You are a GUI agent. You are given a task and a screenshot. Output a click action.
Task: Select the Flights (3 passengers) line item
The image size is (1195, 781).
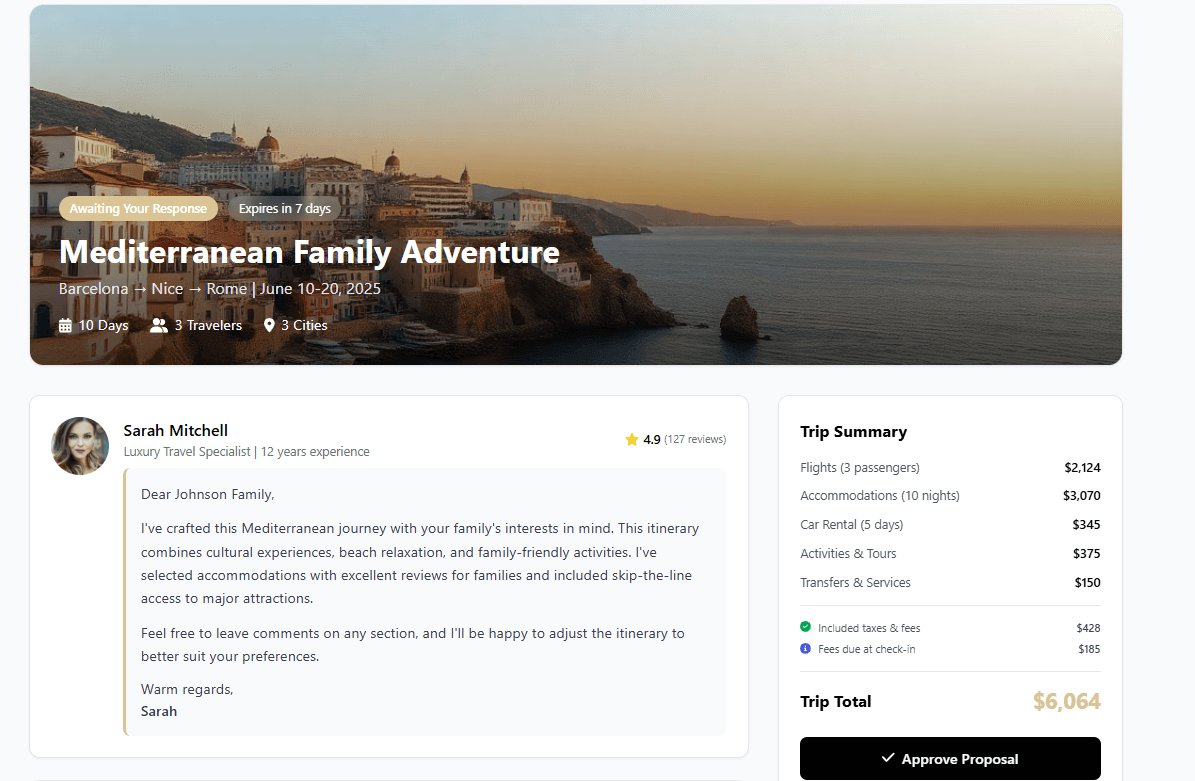coord(860,467)
